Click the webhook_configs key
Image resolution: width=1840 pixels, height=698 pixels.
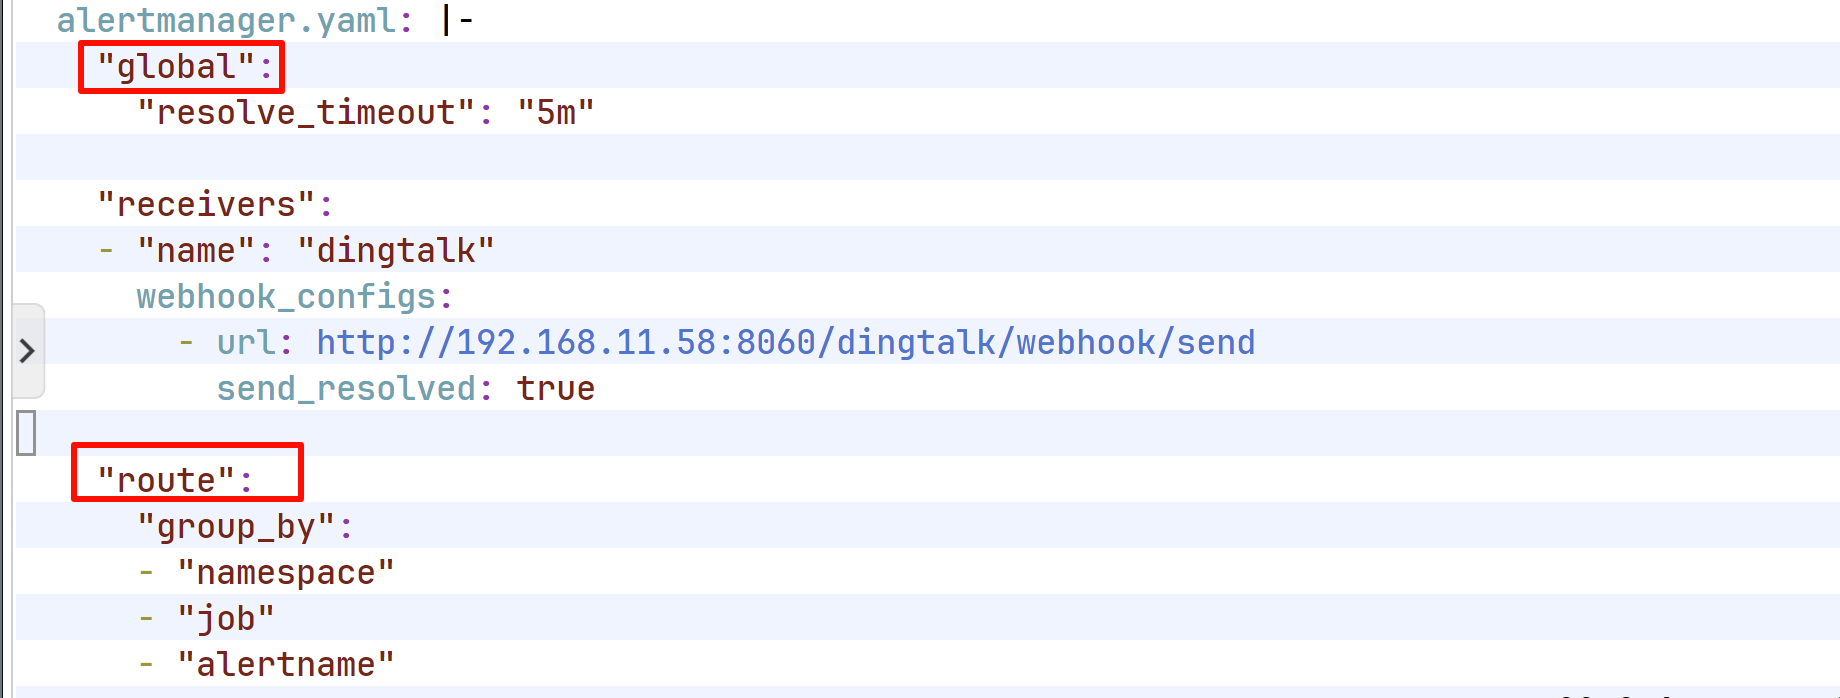[286, 297]
